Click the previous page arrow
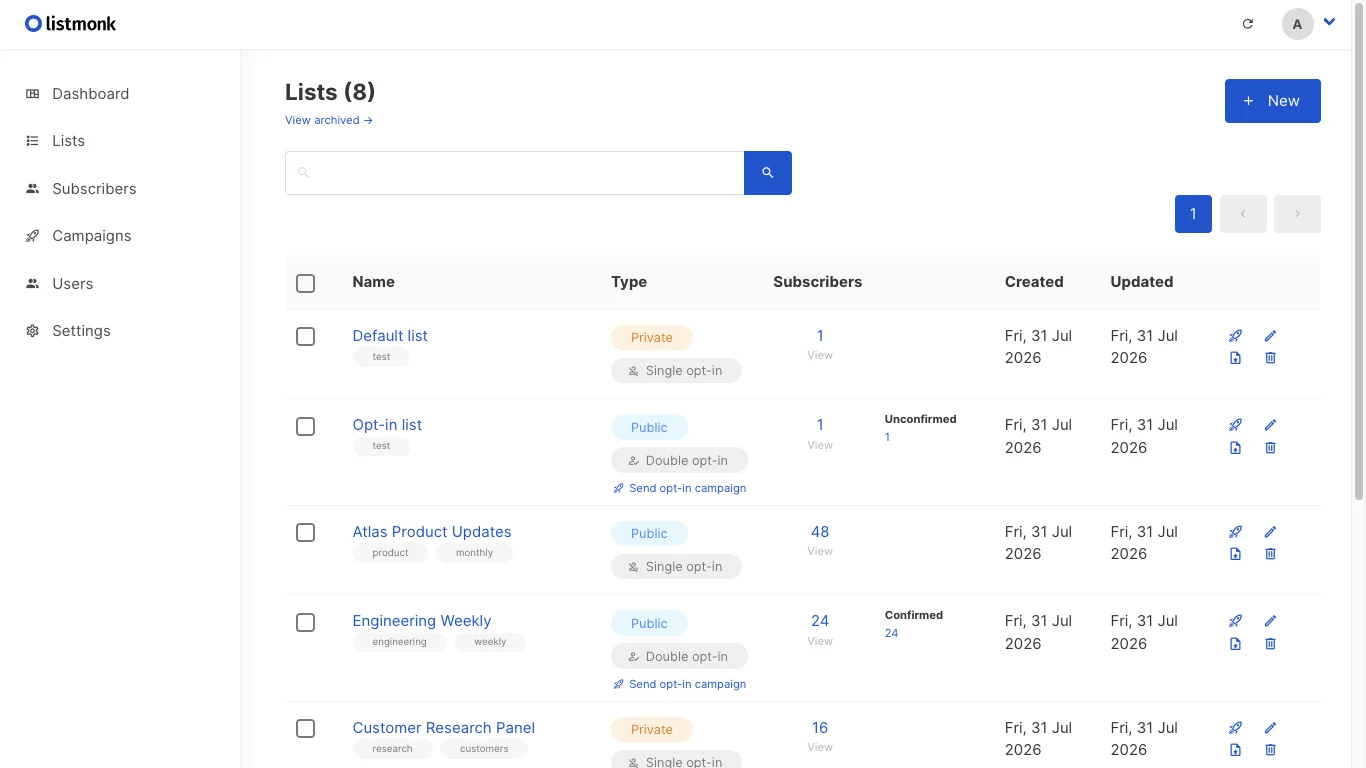Viewport: 1366px width, 768px height. click(1243, 214)
